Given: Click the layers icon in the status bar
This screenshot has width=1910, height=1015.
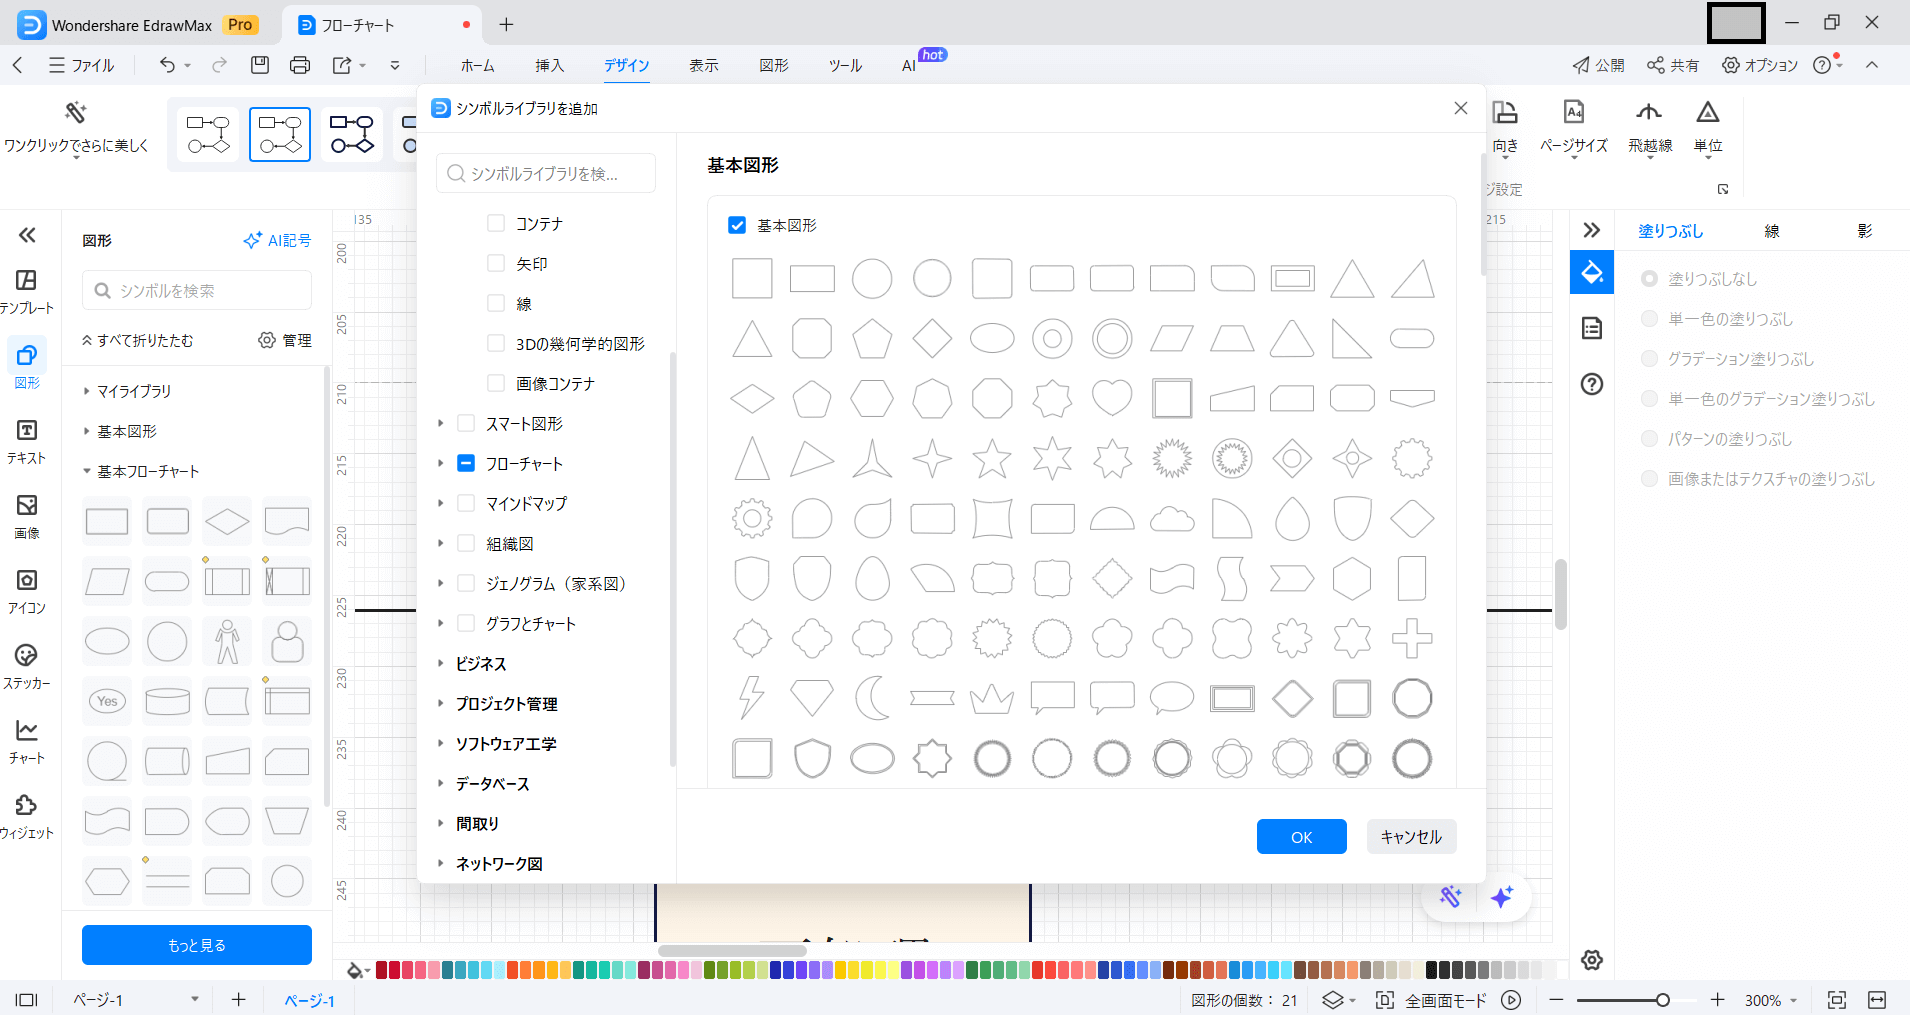Looking at the screenshot, I should pyautogui.click(x=1332, y=1000).
